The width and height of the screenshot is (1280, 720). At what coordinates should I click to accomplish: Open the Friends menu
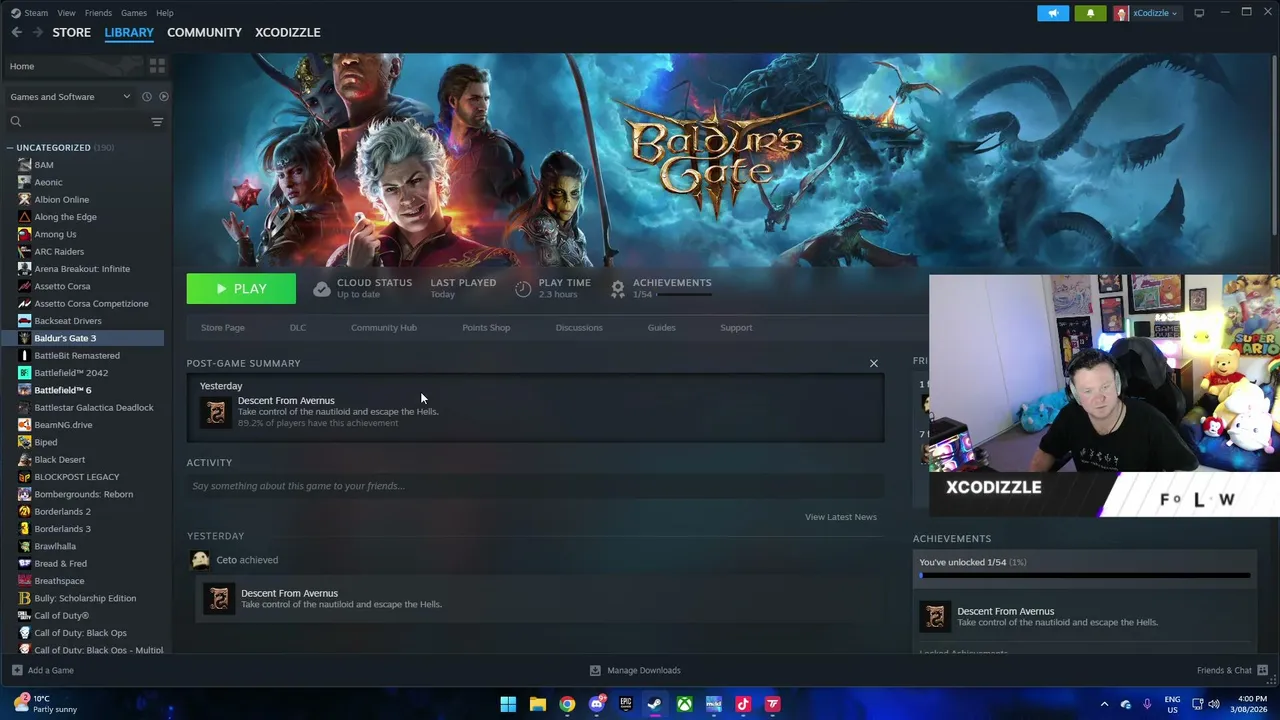tap(98, 13)
